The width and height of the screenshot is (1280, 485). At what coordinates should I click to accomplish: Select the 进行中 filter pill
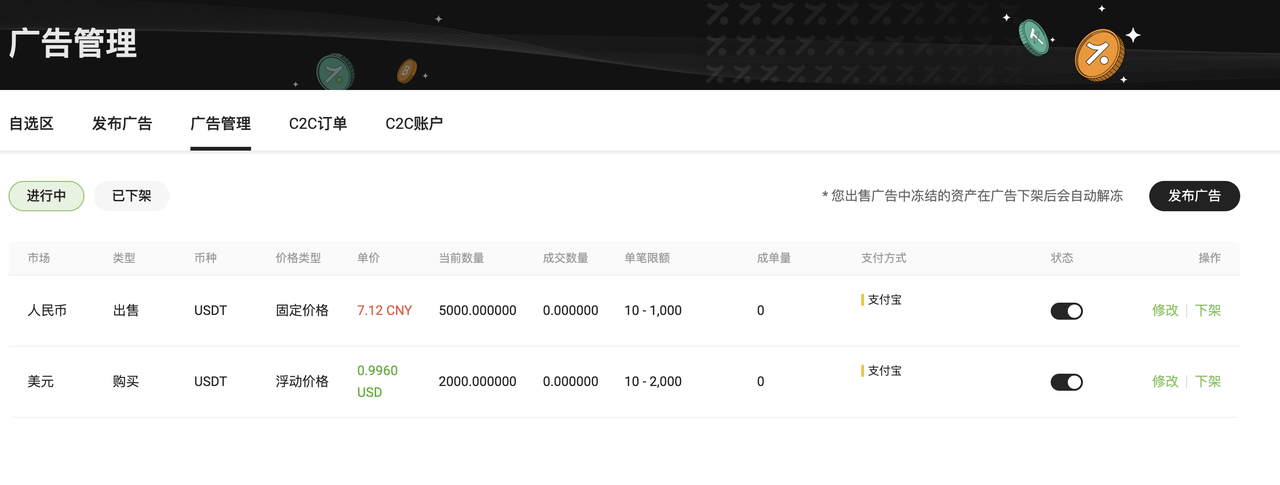point(46,196)
